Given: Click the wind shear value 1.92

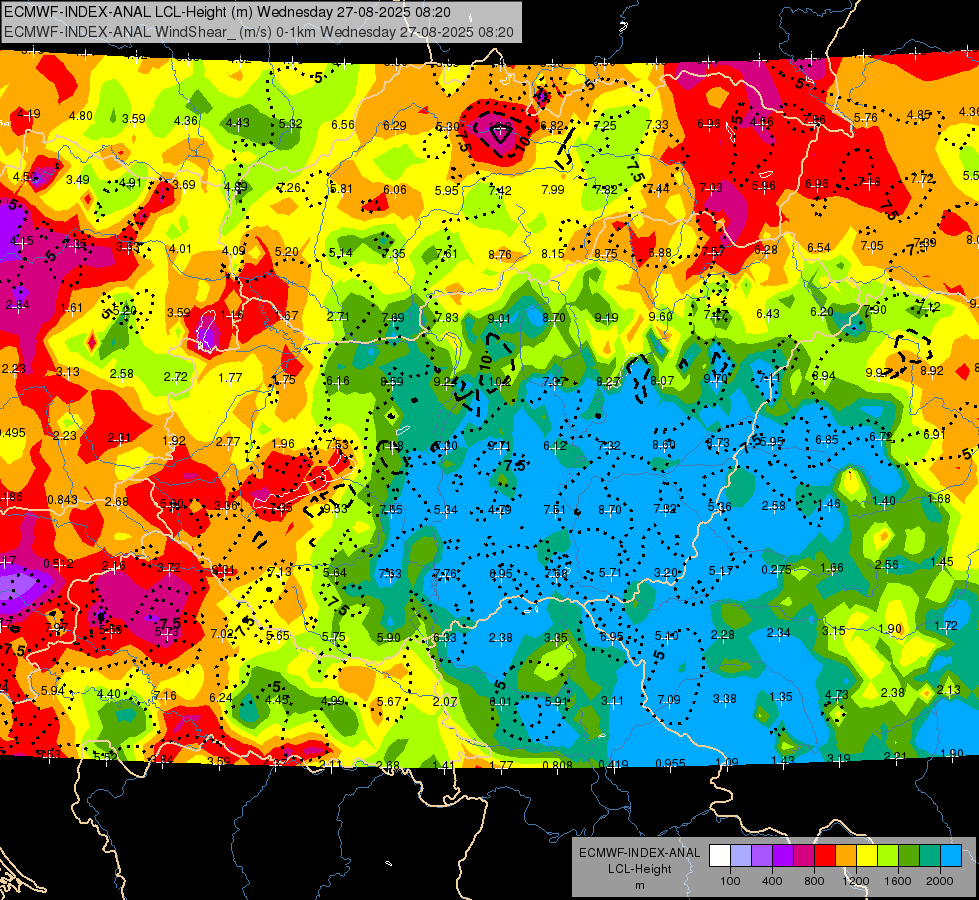Looking at the screenshot, I should (x=174, y=440).
